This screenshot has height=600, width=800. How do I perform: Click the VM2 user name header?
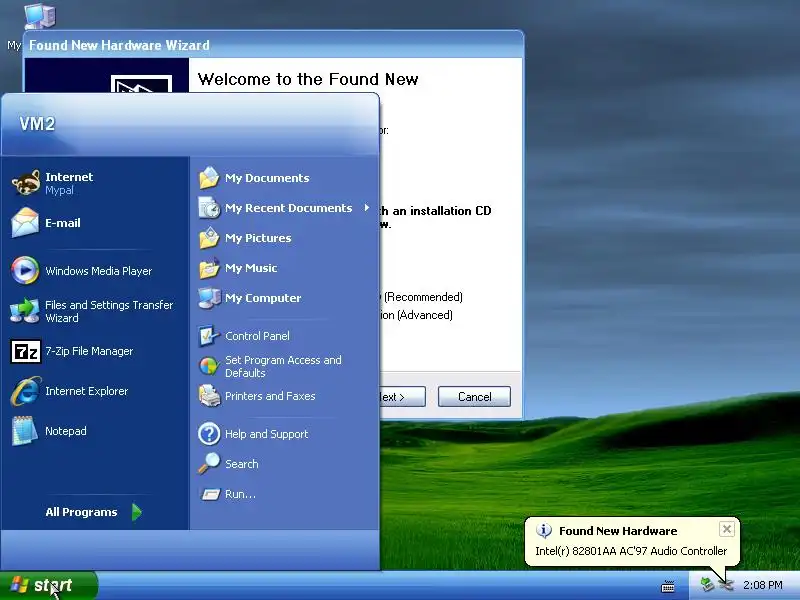[37, 123]
